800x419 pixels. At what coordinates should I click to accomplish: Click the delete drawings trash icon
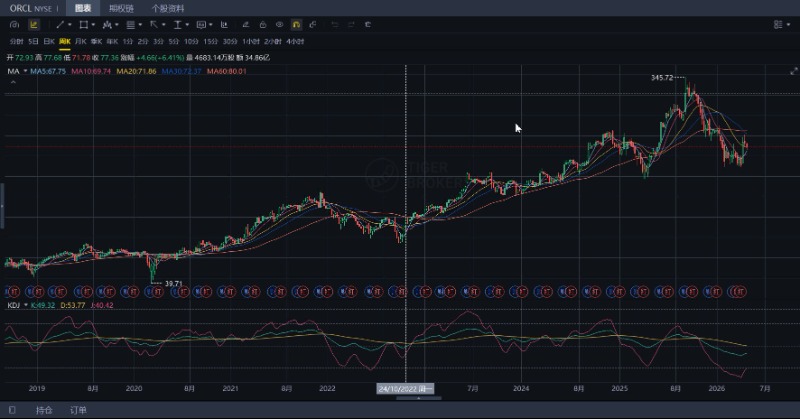tap(368, 24)
